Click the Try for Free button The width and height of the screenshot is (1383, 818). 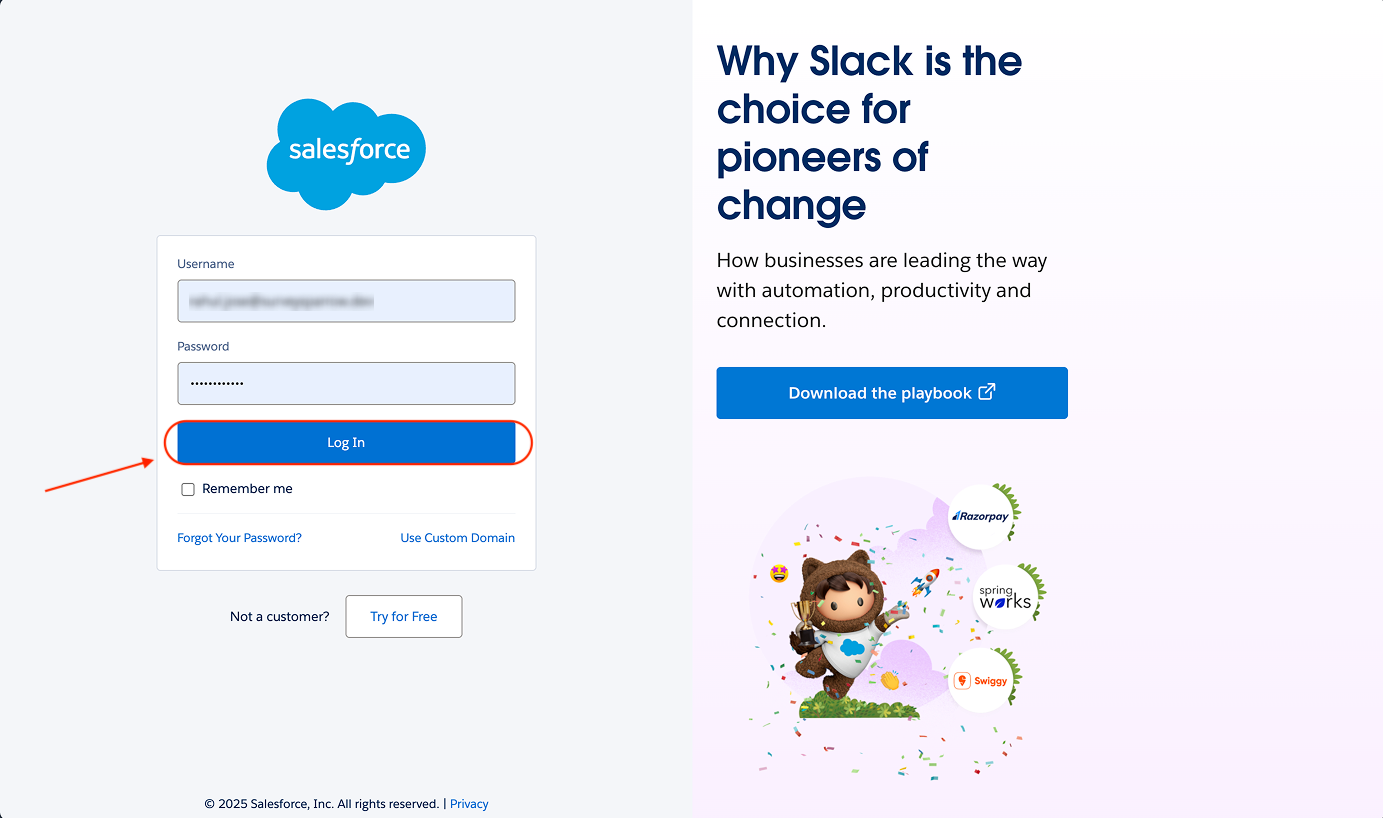(x=403, y=616)
